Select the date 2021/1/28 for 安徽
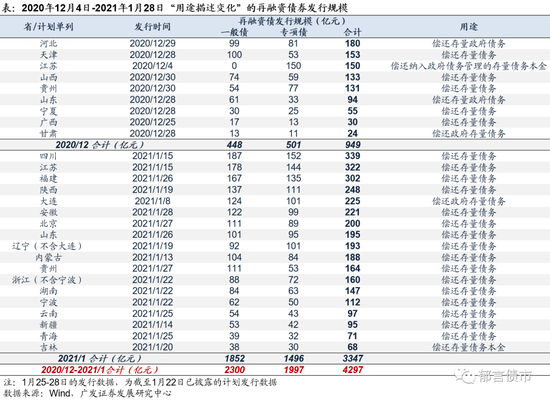The width and height of the screenshot is (550, 400). [153, 212]
